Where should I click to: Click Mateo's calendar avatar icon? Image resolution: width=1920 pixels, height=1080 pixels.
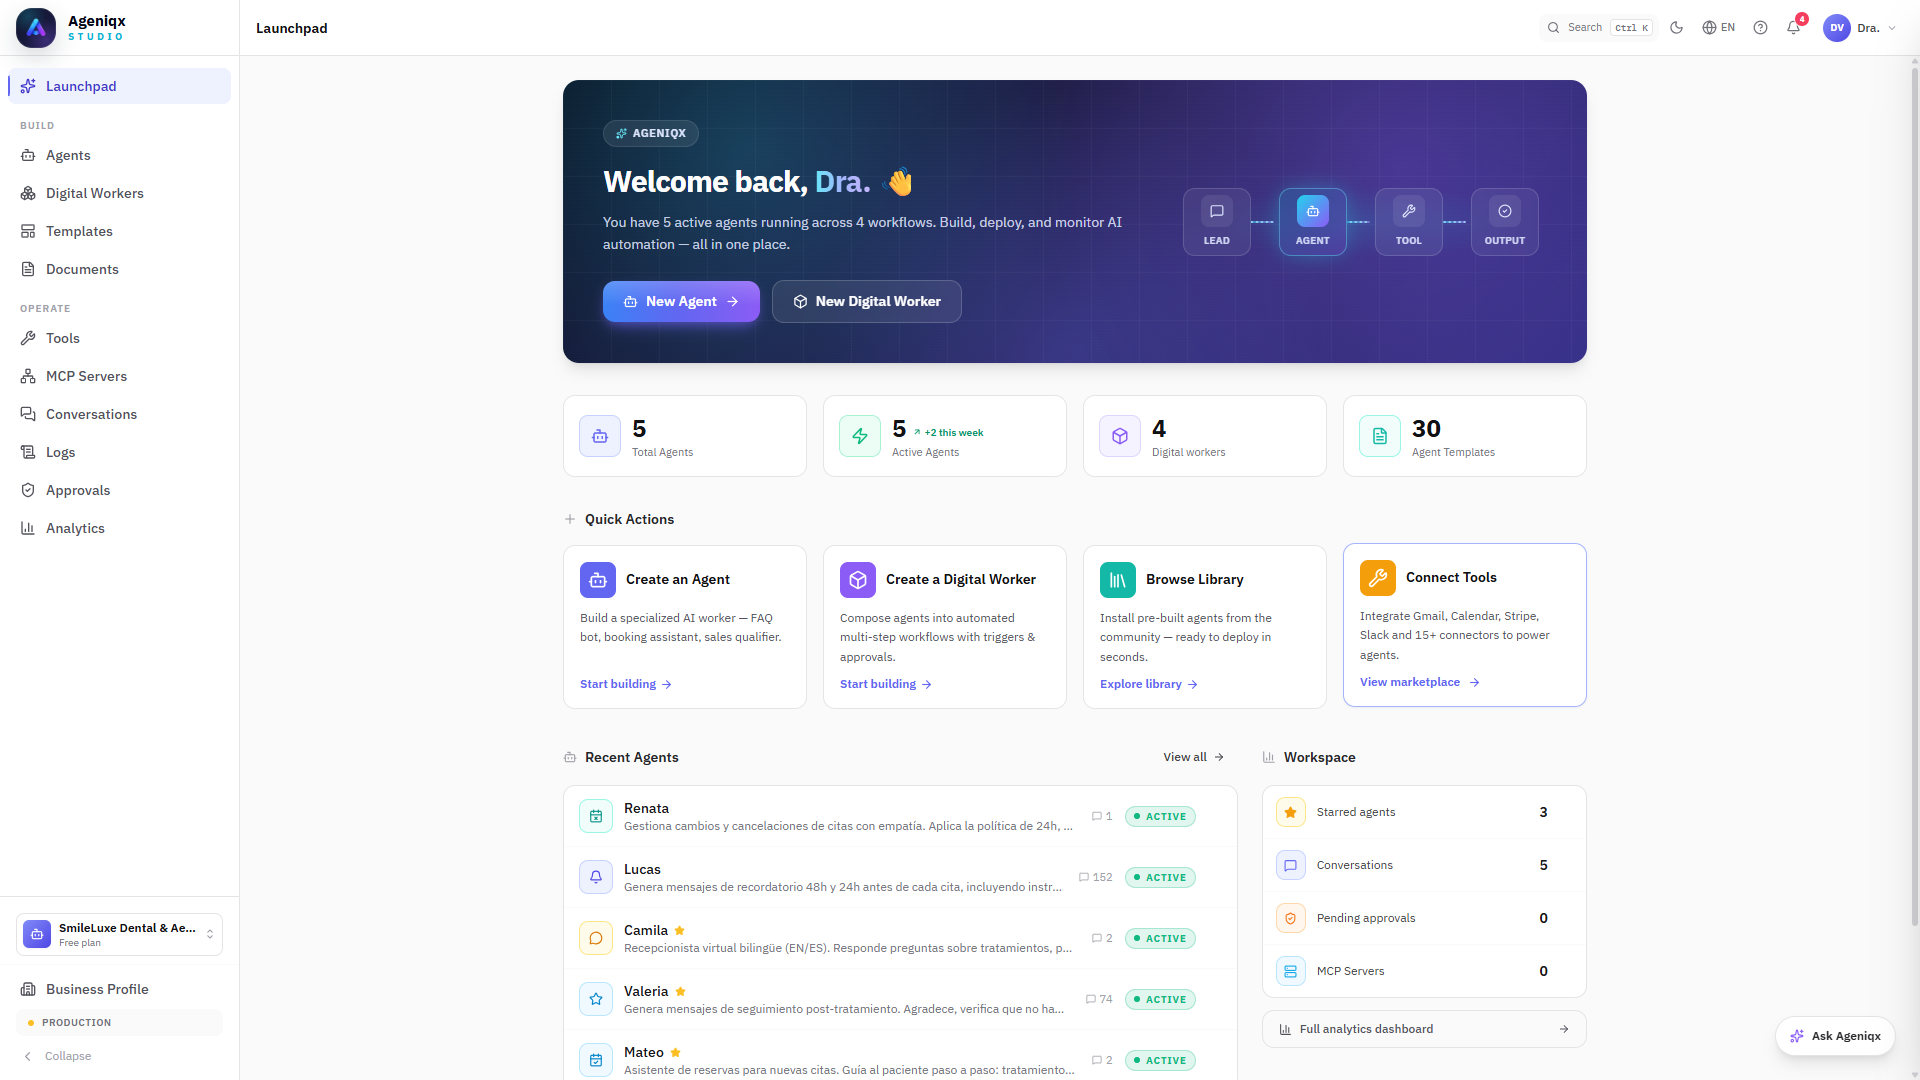(596, 1061)
